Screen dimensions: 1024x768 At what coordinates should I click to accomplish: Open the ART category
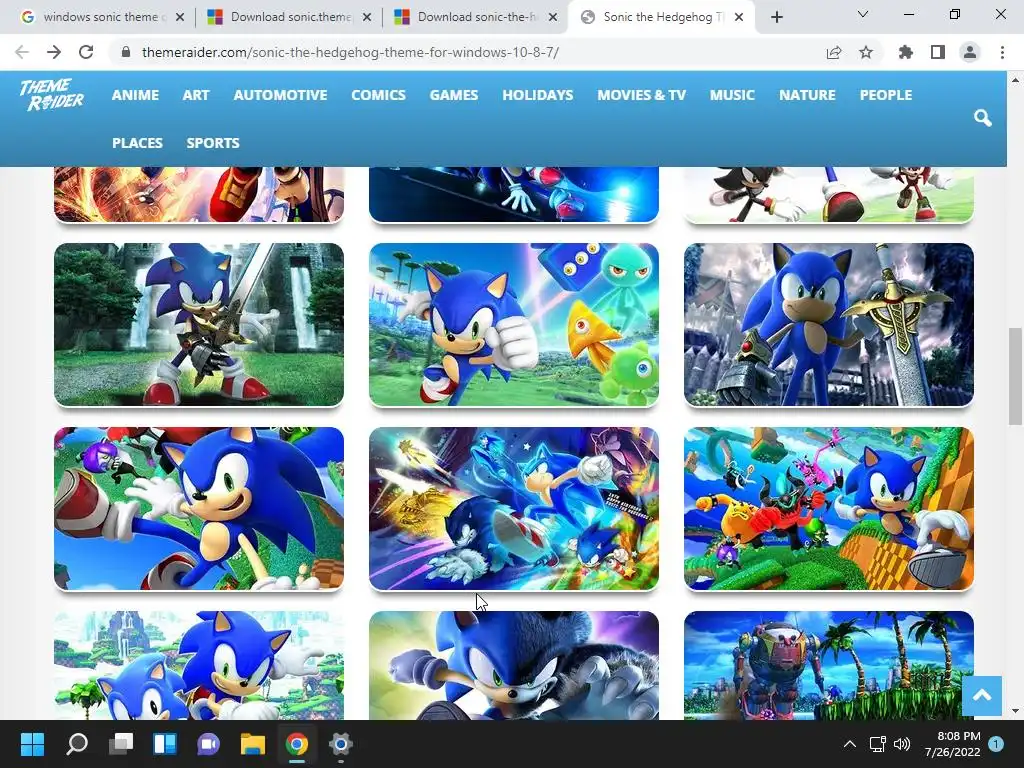pos(196,95)
